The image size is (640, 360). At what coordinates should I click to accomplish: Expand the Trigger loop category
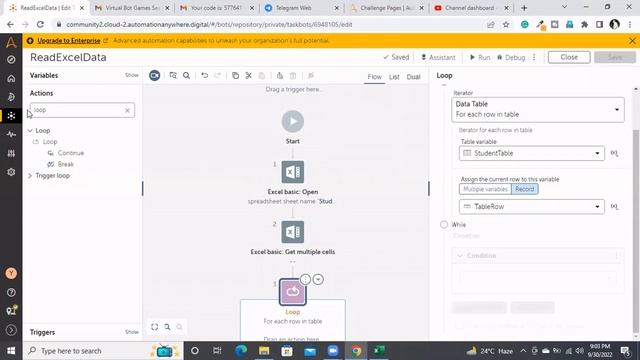coord(30,176)
